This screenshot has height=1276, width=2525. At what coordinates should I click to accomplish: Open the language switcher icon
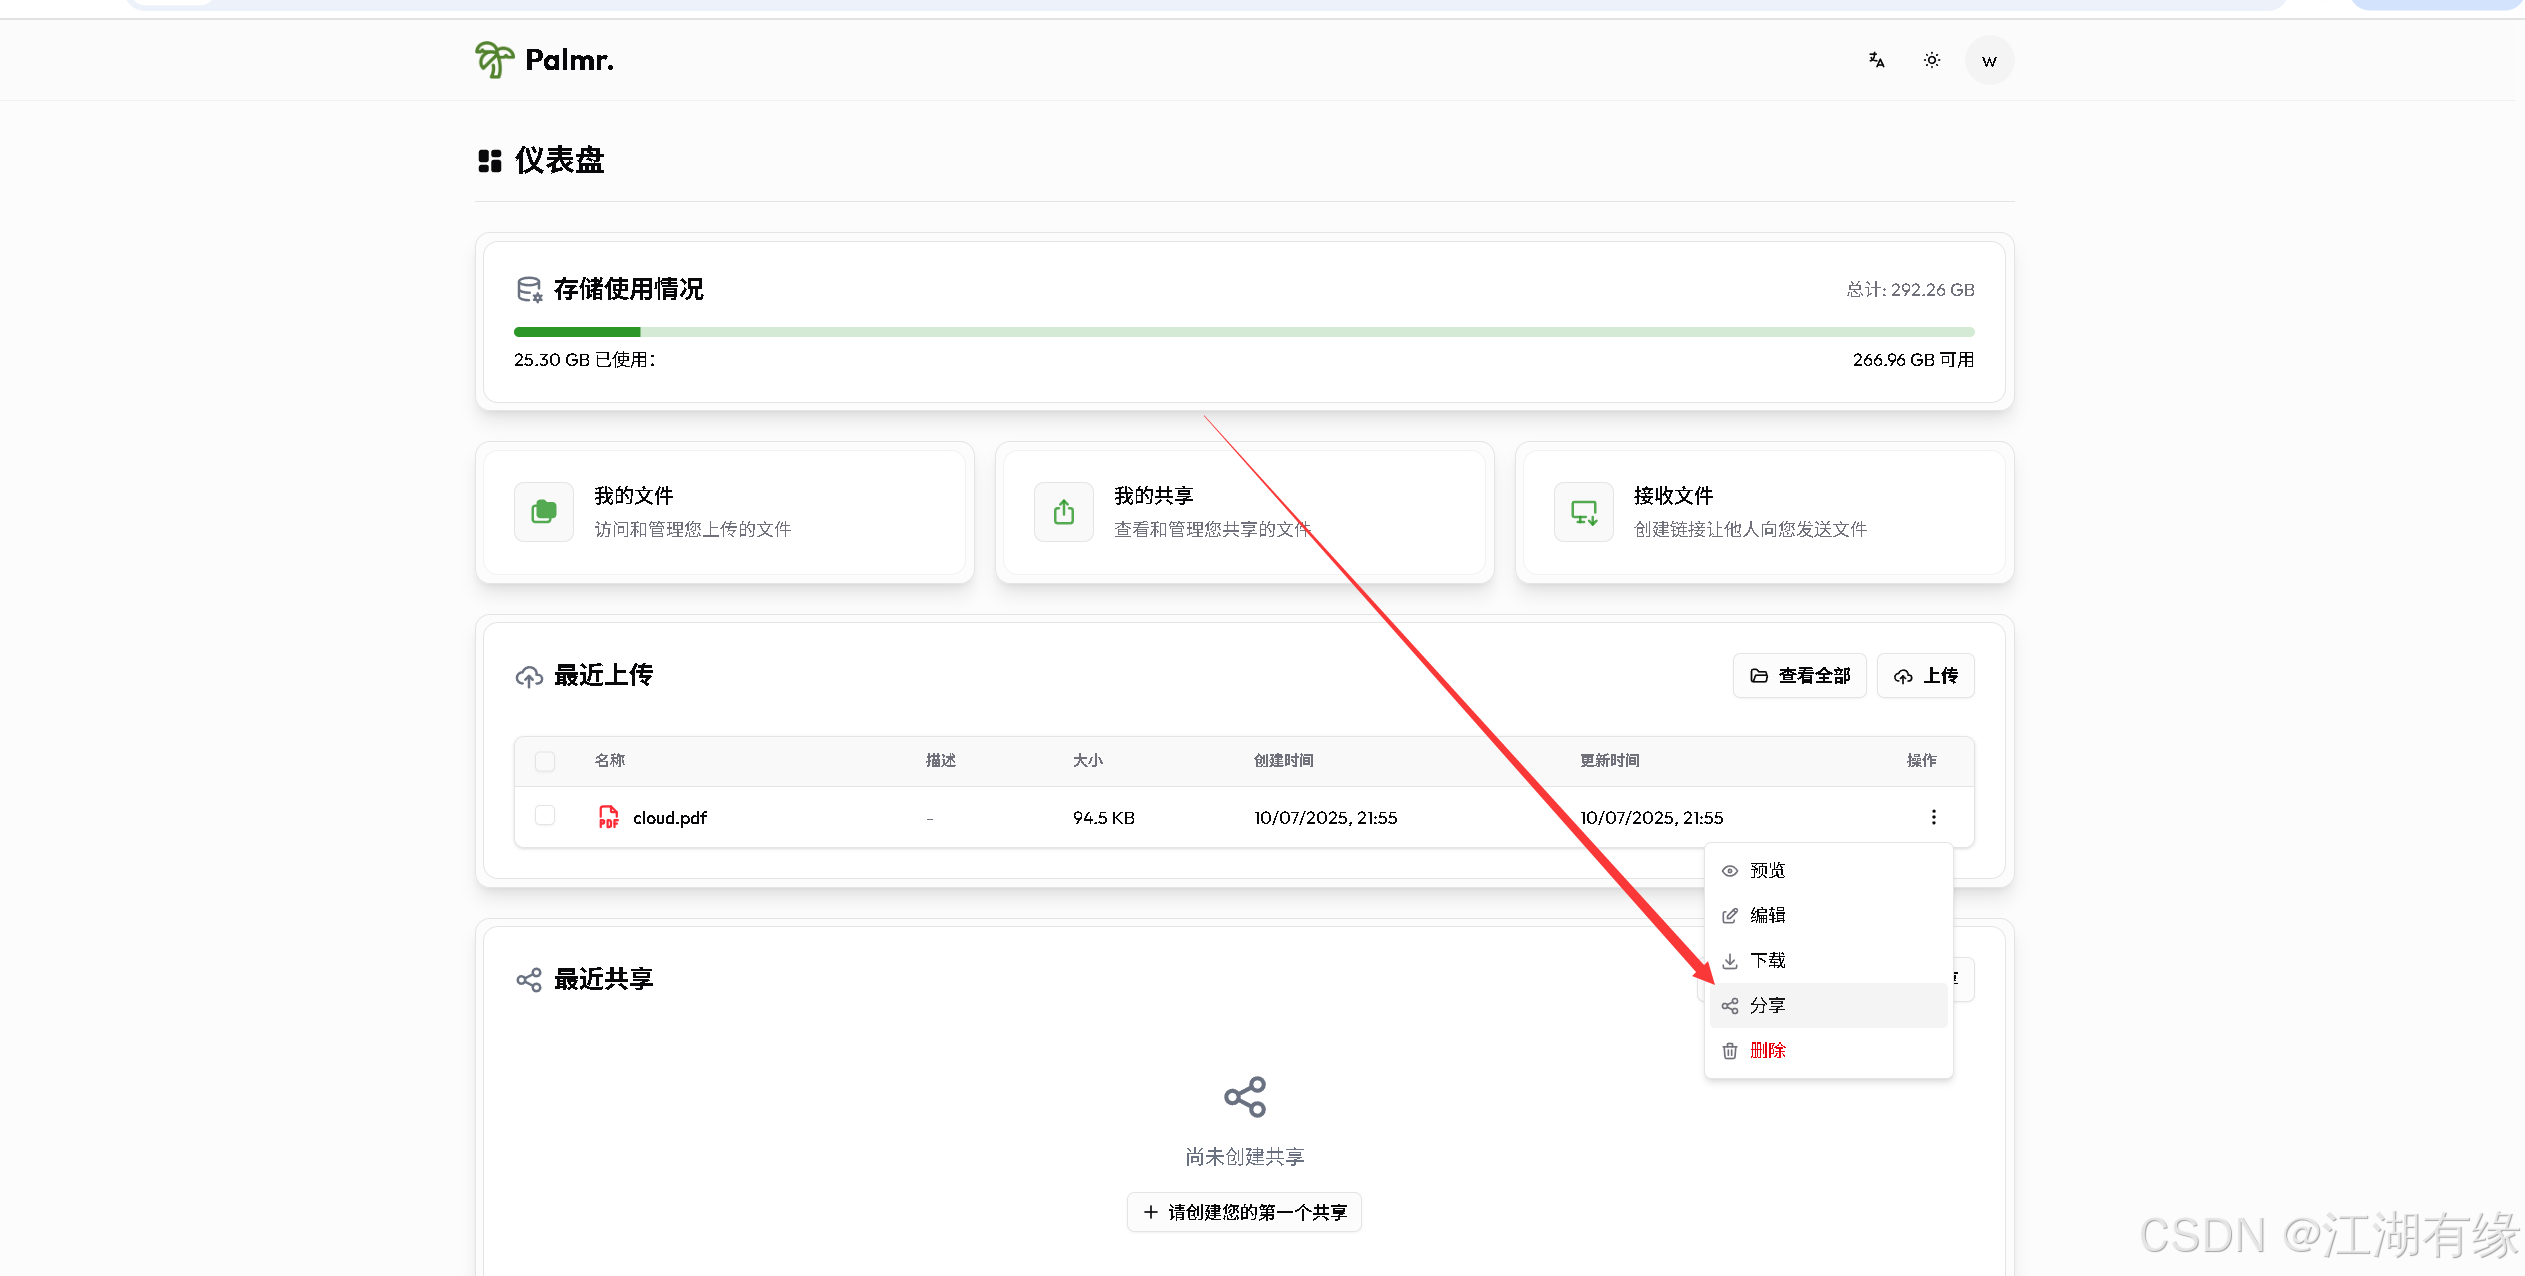pos(1875,60)
